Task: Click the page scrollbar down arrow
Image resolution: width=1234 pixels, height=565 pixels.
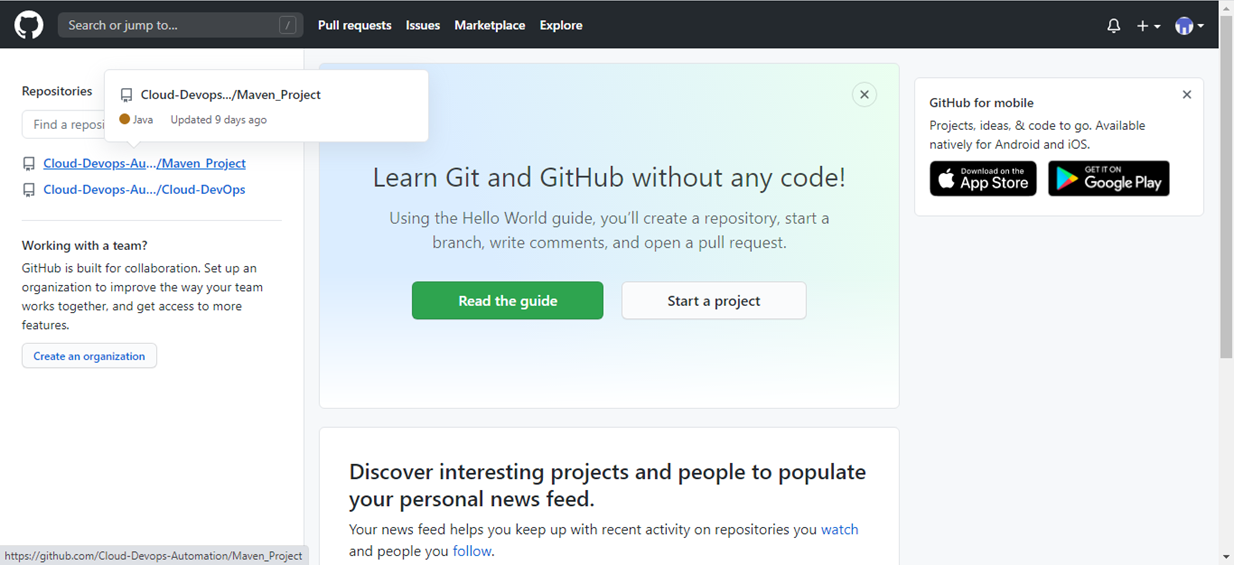Action: pyautogui.click(x=1226, y=556)
